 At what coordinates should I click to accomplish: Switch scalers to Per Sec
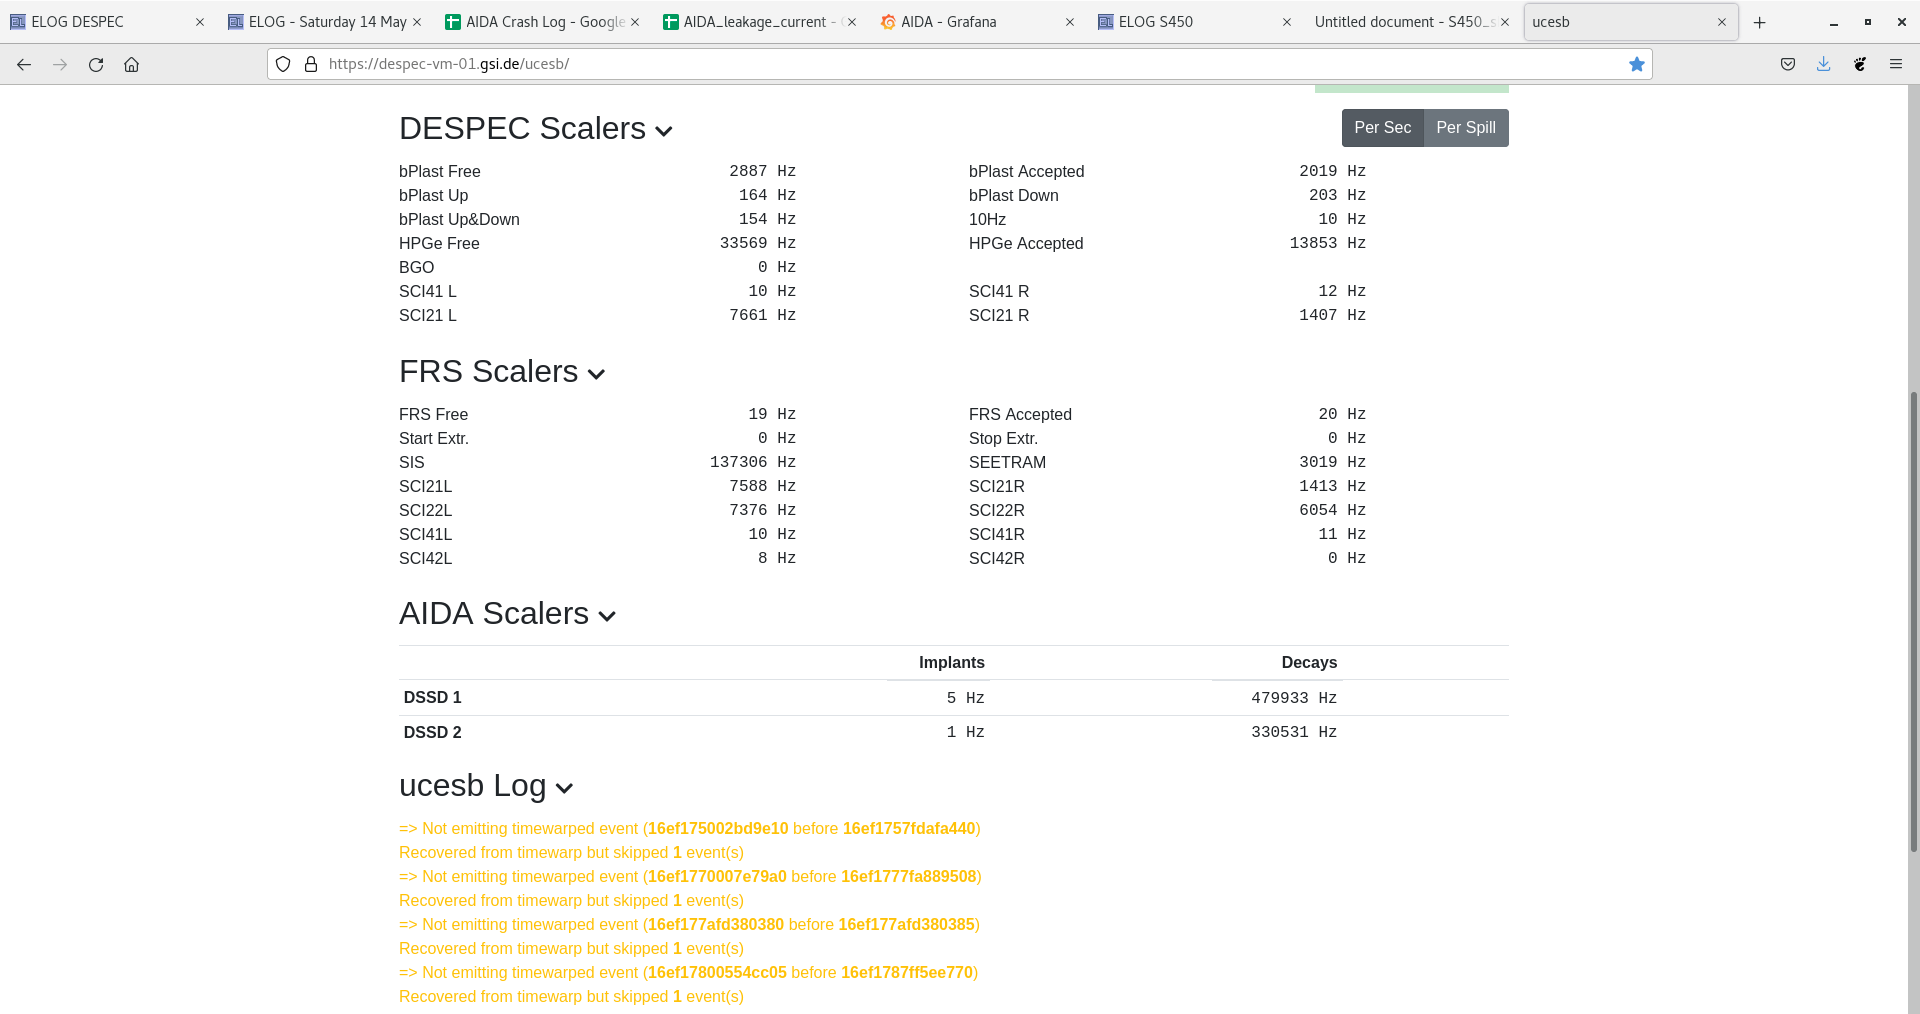pos(1382,128)
